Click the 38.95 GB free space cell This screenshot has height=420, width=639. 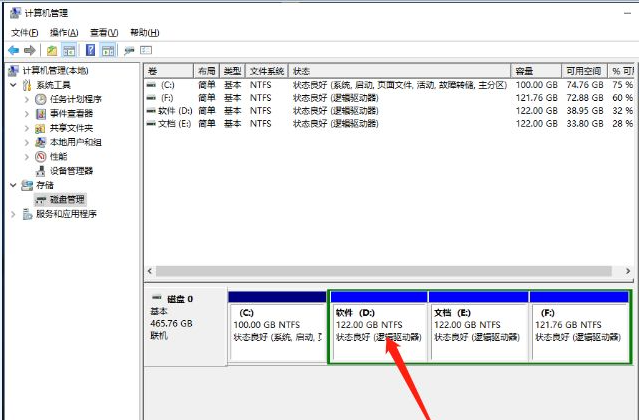tap(584, 111)
